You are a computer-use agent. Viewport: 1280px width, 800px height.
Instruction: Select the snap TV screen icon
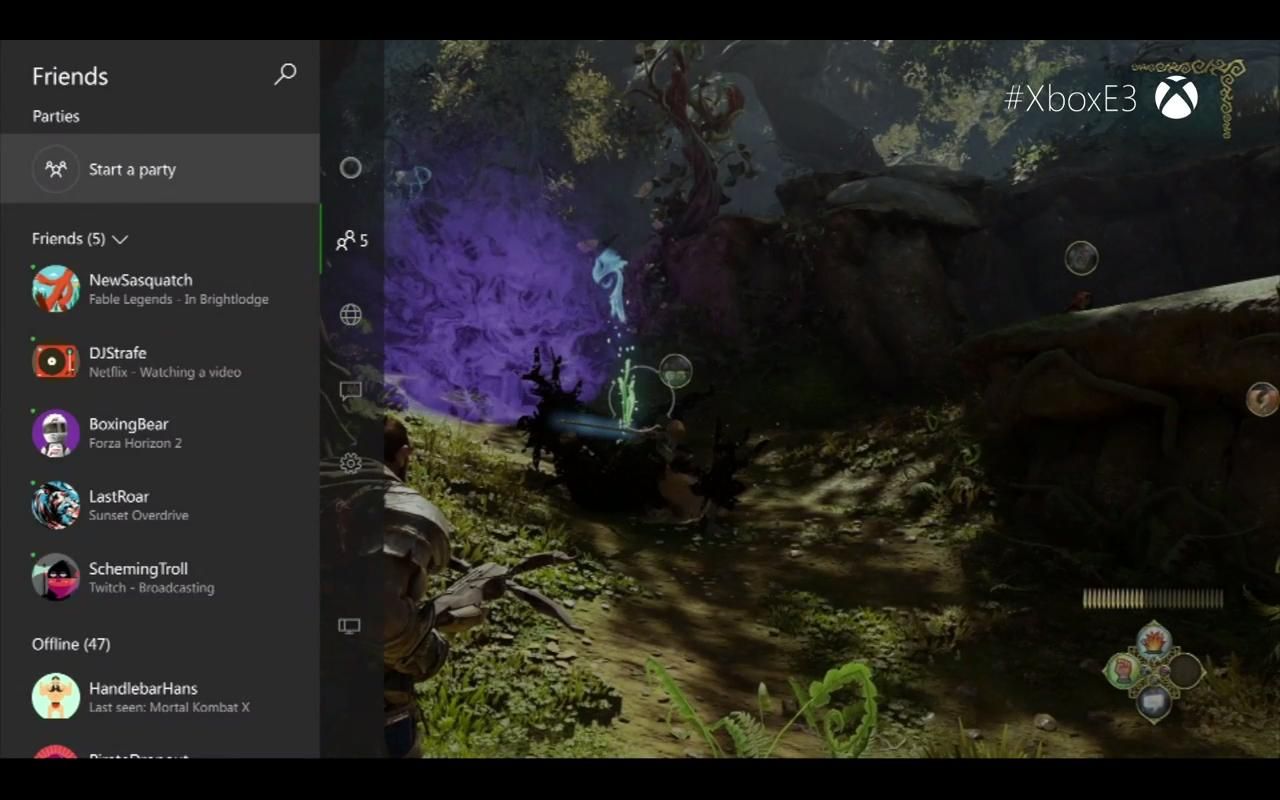(x=349, y=626)
